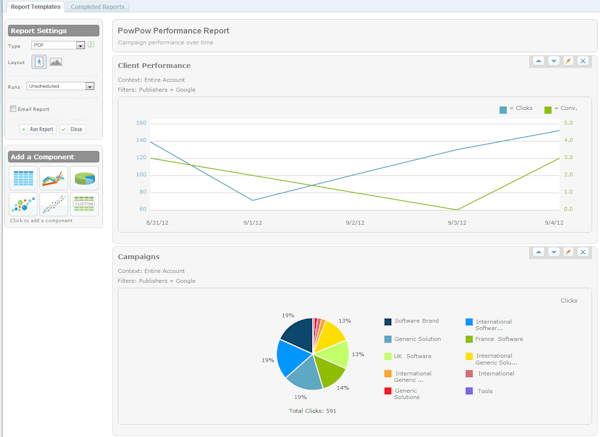Open the help icon beside Type
The height and width of the screenshot is (437, 600).
pos(91,45)
